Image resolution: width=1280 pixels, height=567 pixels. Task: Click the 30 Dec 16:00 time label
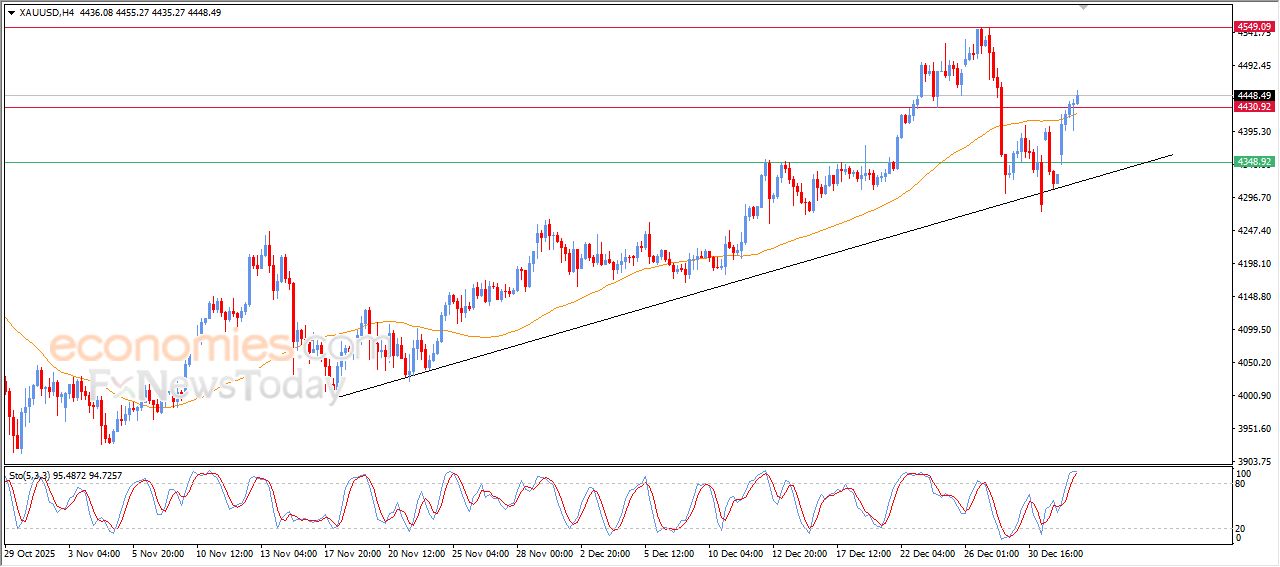1056,553
